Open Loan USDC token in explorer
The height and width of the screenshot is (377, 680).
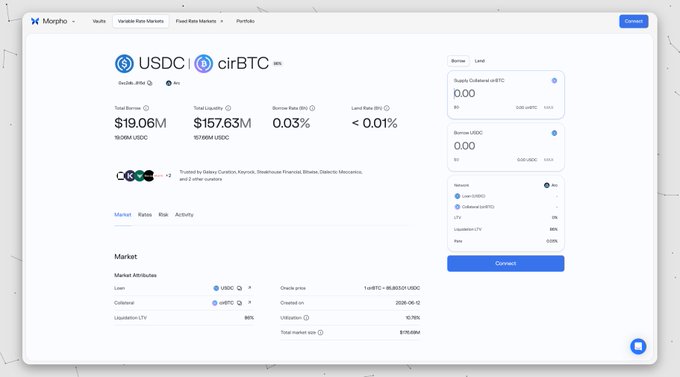point(249,288)
